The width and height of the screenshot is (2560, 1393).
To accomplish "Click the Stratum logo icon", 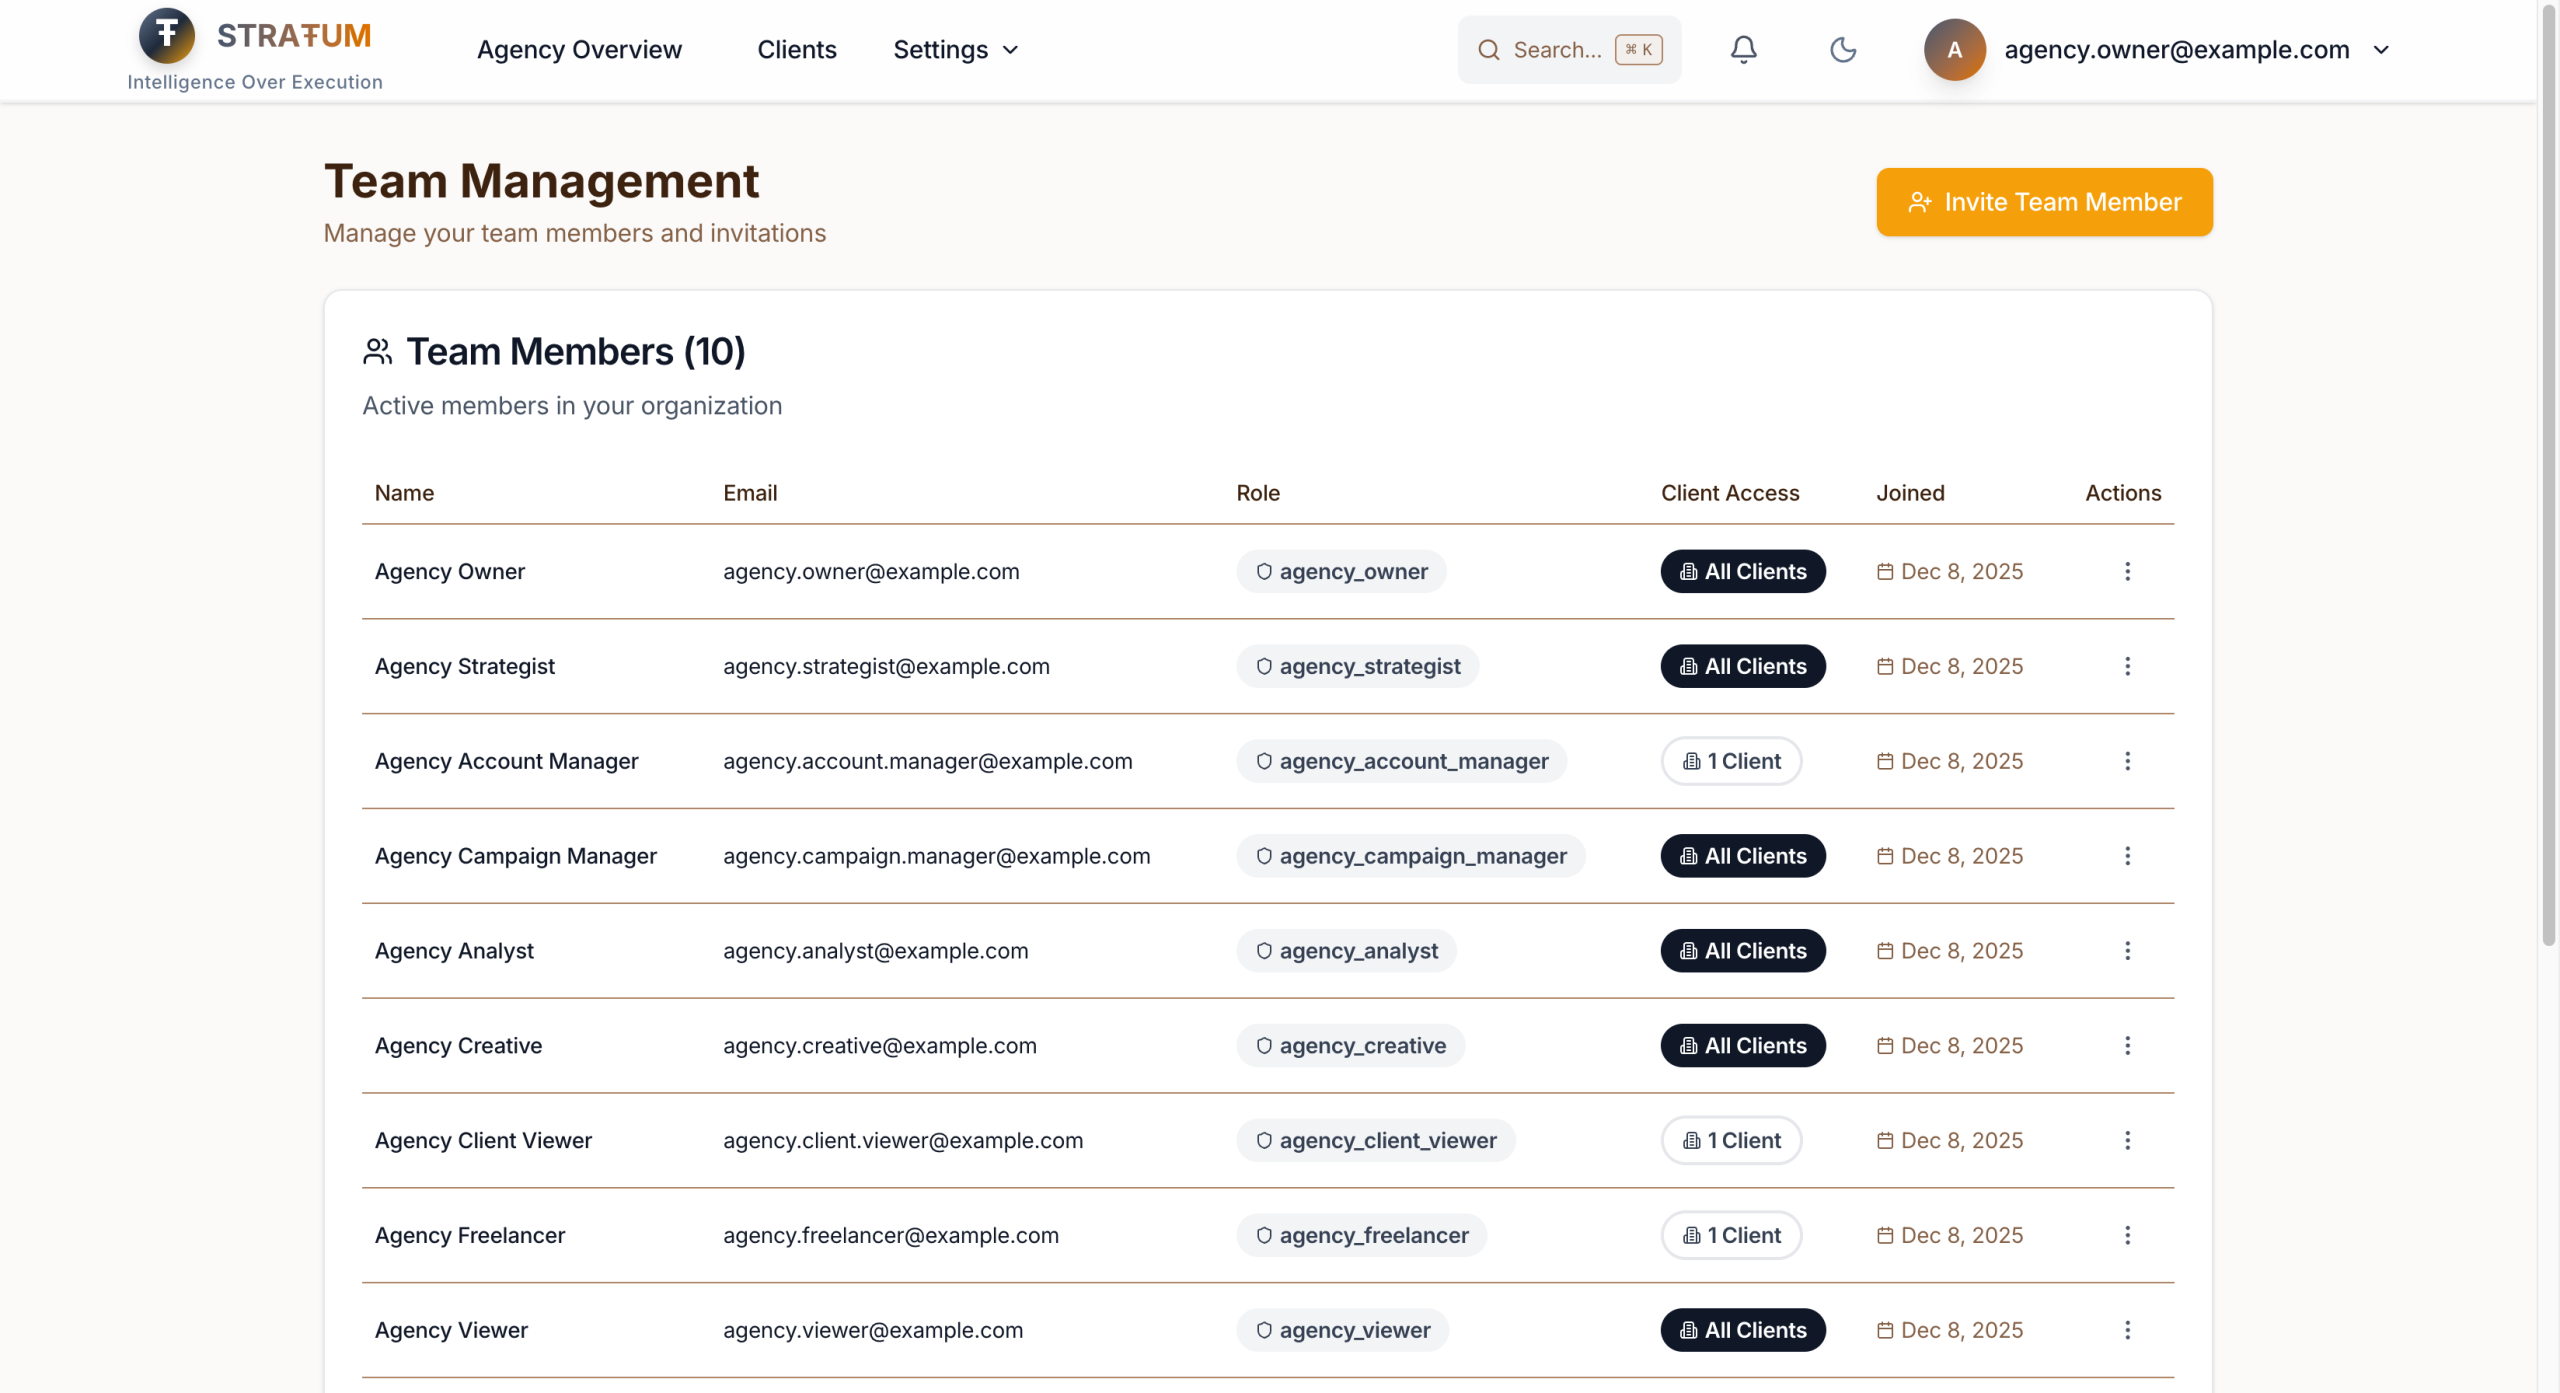I will pos(167,35).
